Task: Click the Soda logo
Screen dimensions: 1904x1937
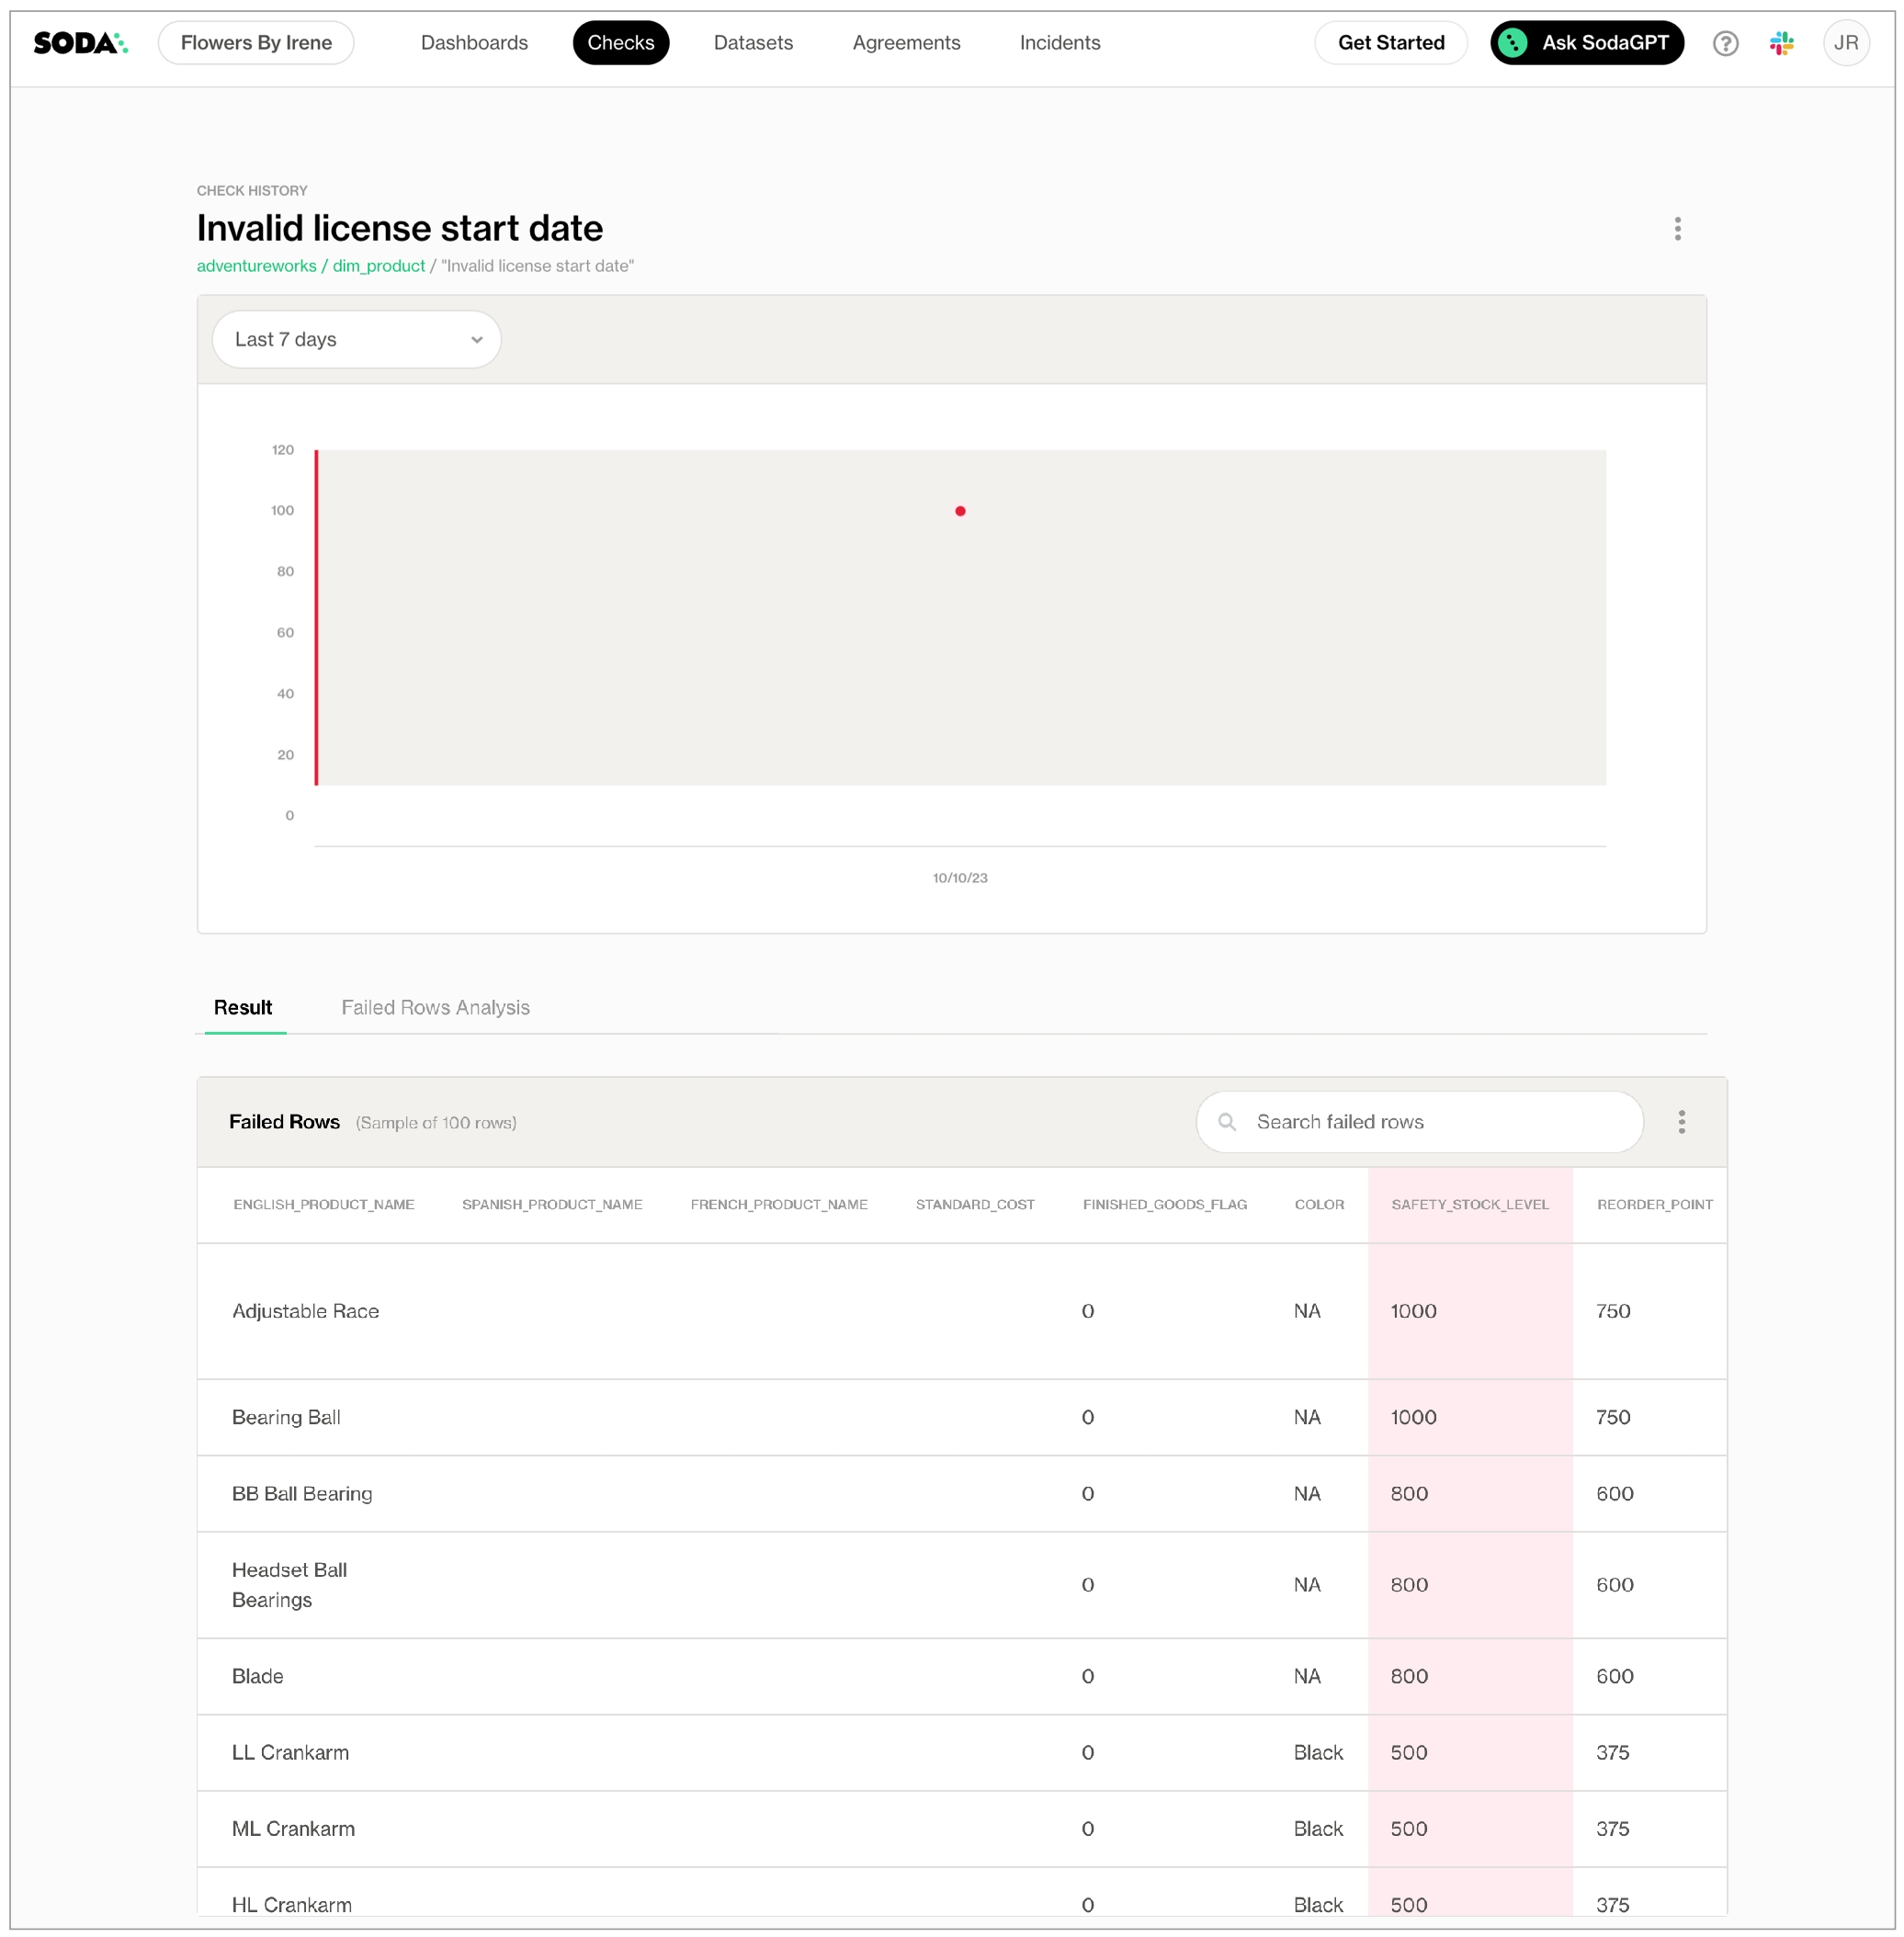Action: pyautogui.click(x=80, y=43)
